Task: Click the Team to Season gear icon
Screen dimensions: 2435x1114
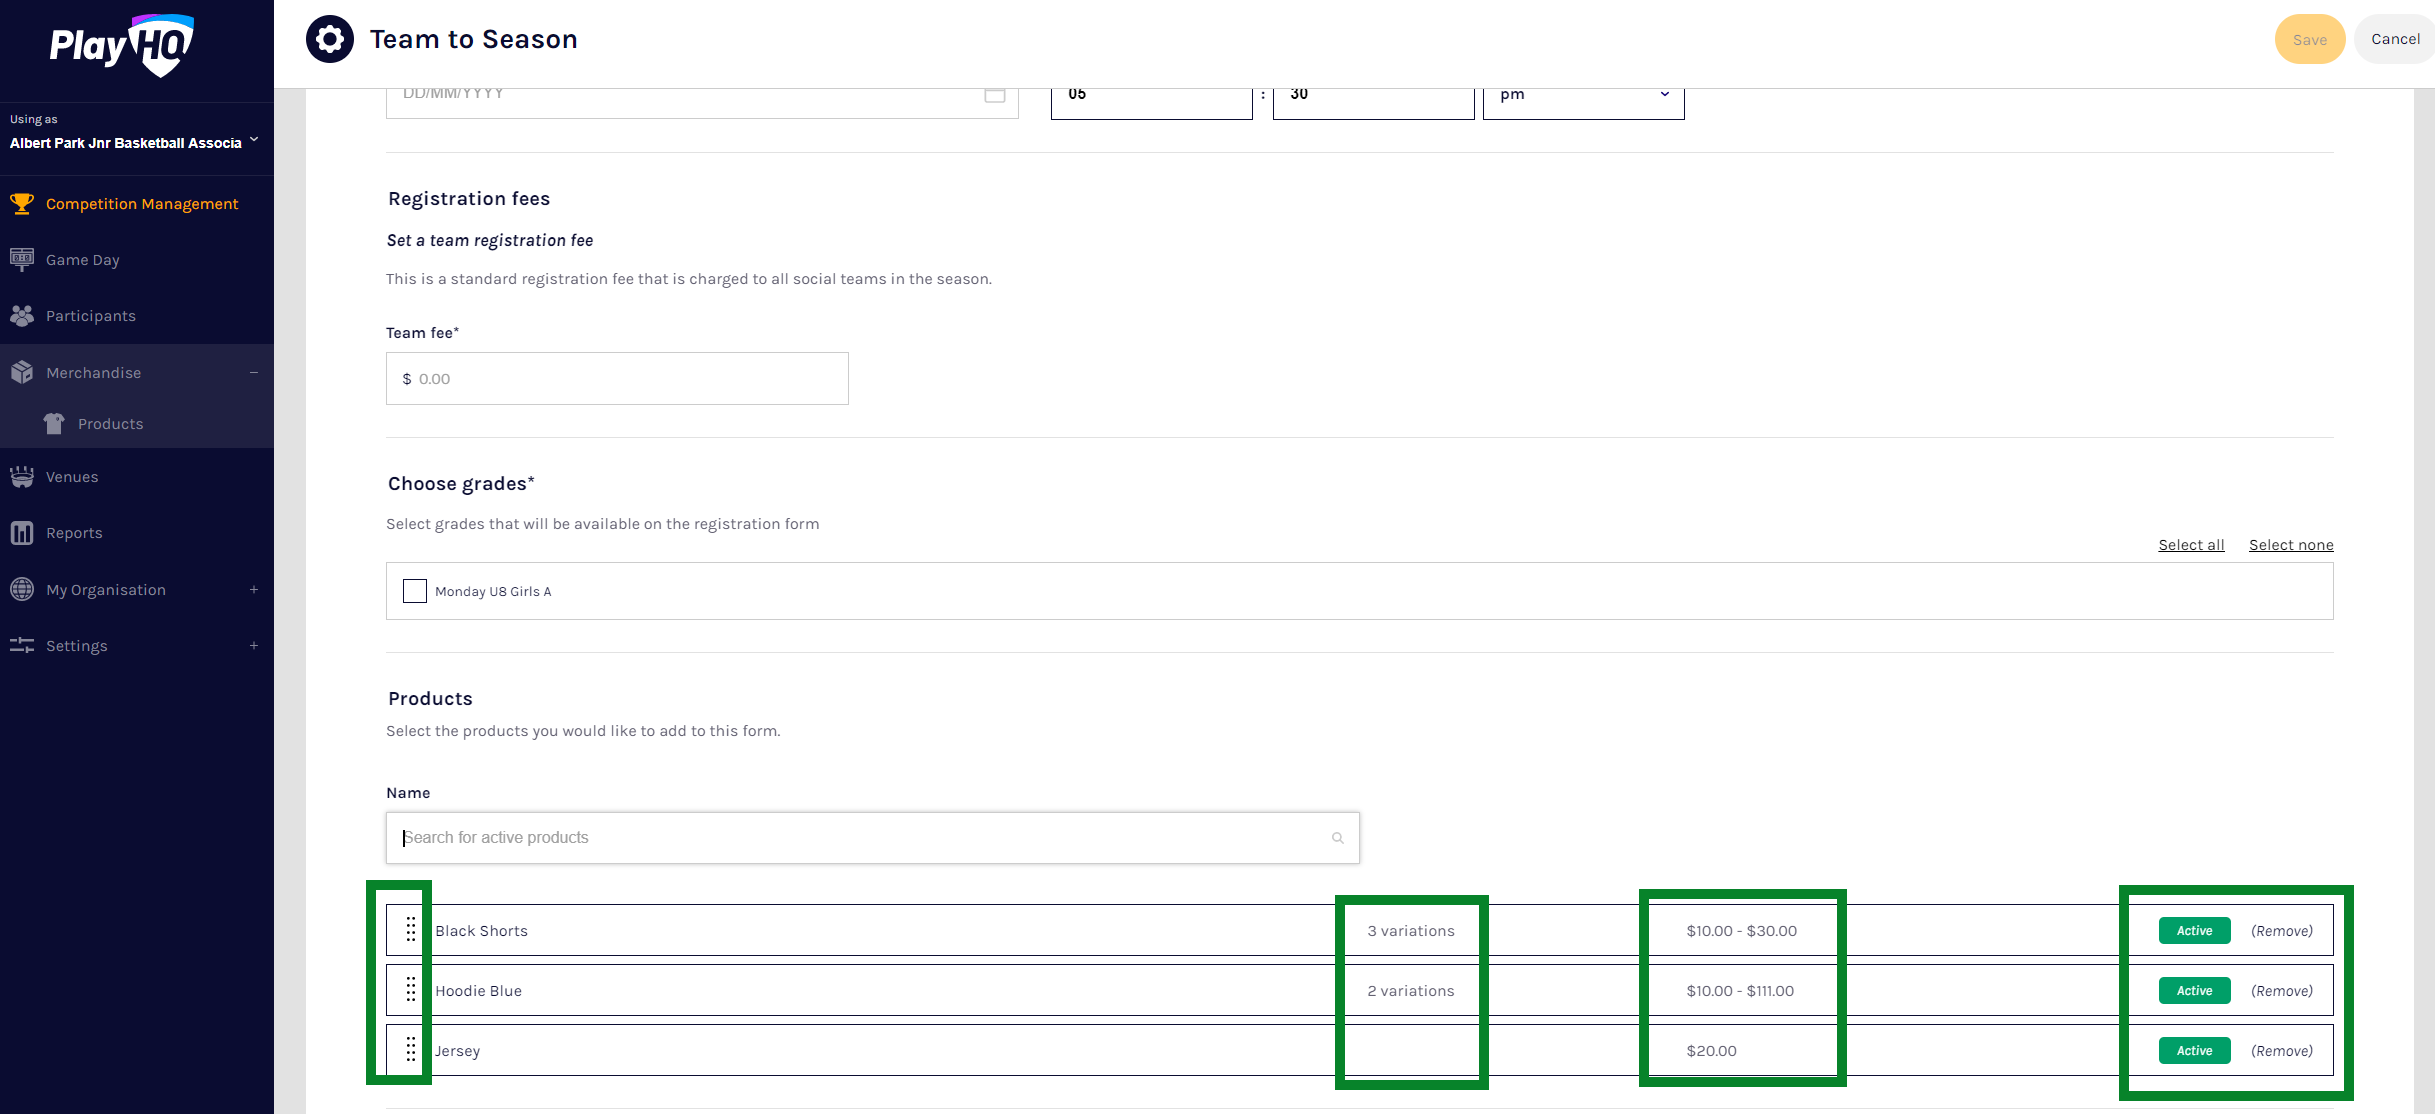Action: pyautogui.click(x=329, y=38)
